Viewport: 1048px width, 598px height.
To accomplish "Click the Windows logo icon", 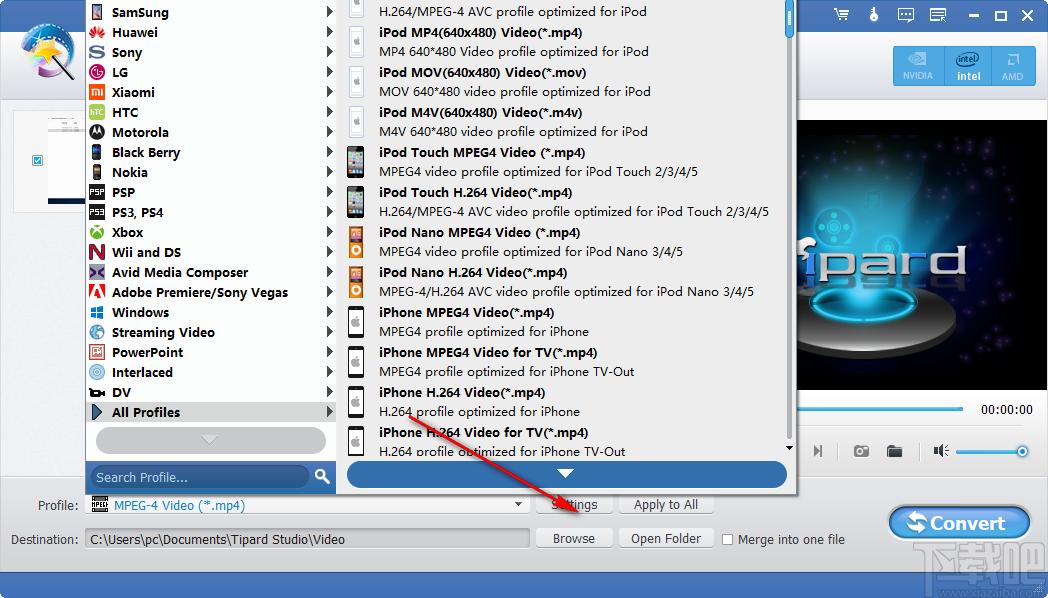I will (97, 312).
